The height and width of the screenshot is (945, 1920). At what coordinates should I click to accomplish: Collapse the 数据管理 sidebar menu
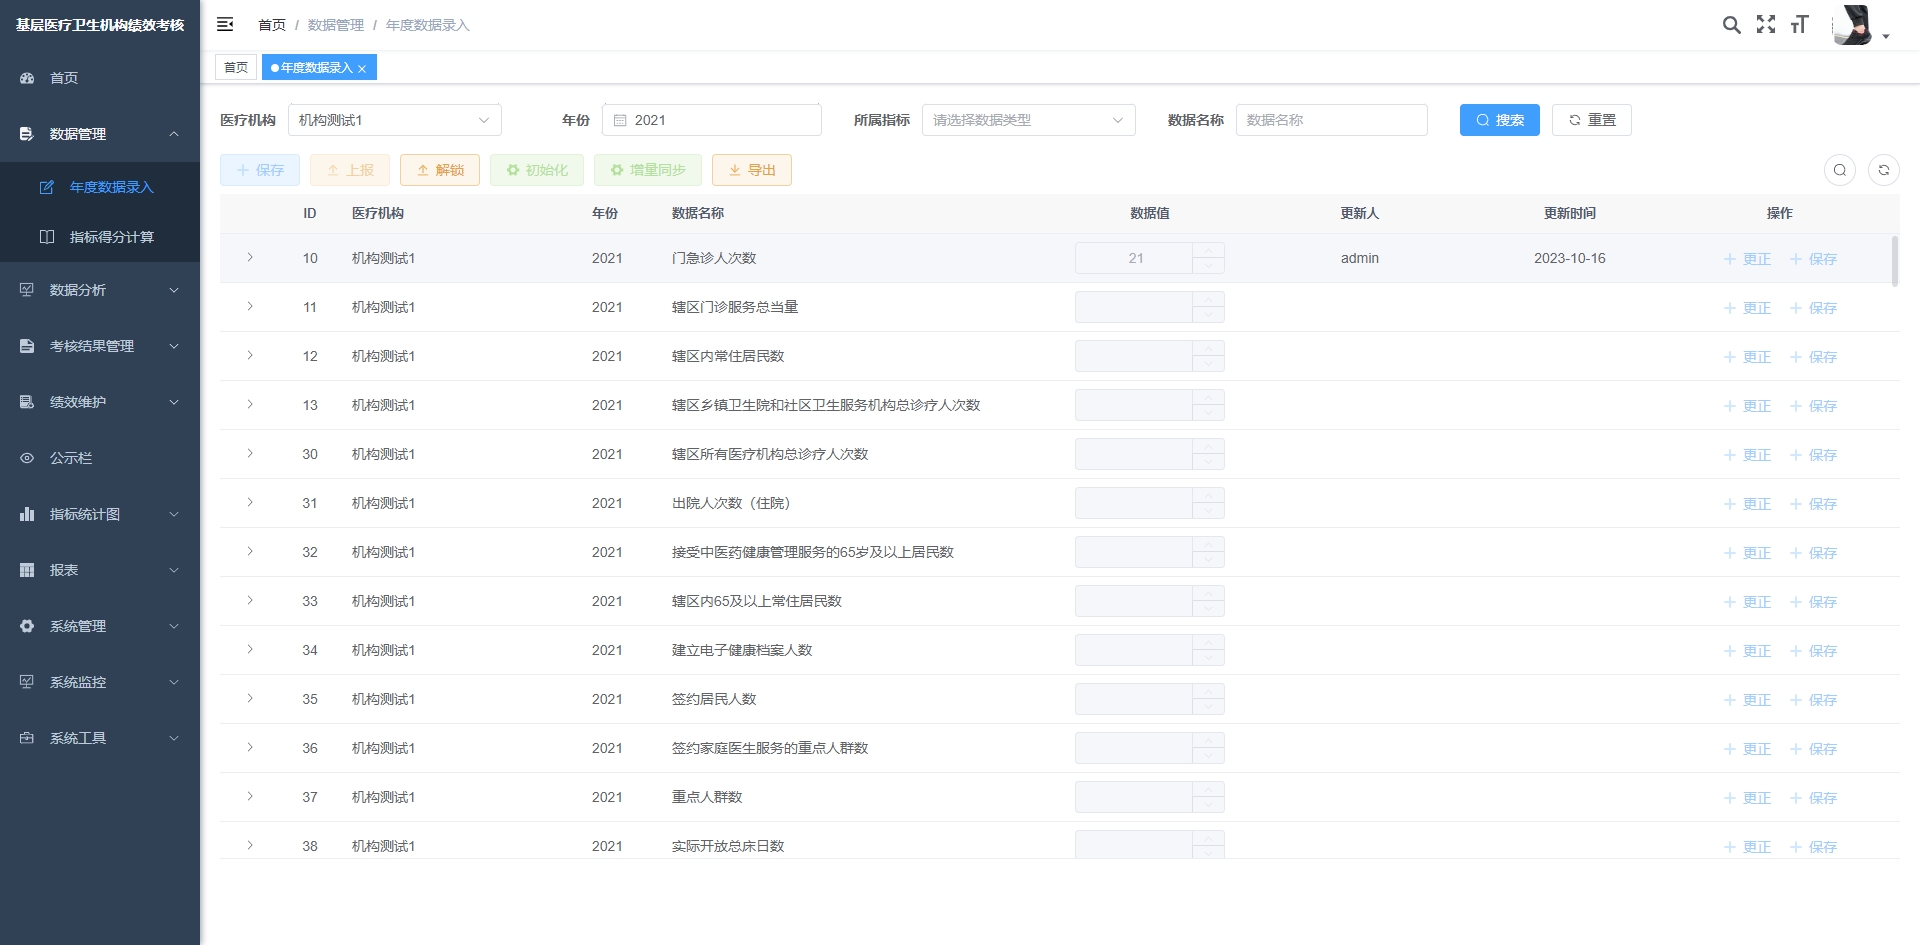point(100,134)
